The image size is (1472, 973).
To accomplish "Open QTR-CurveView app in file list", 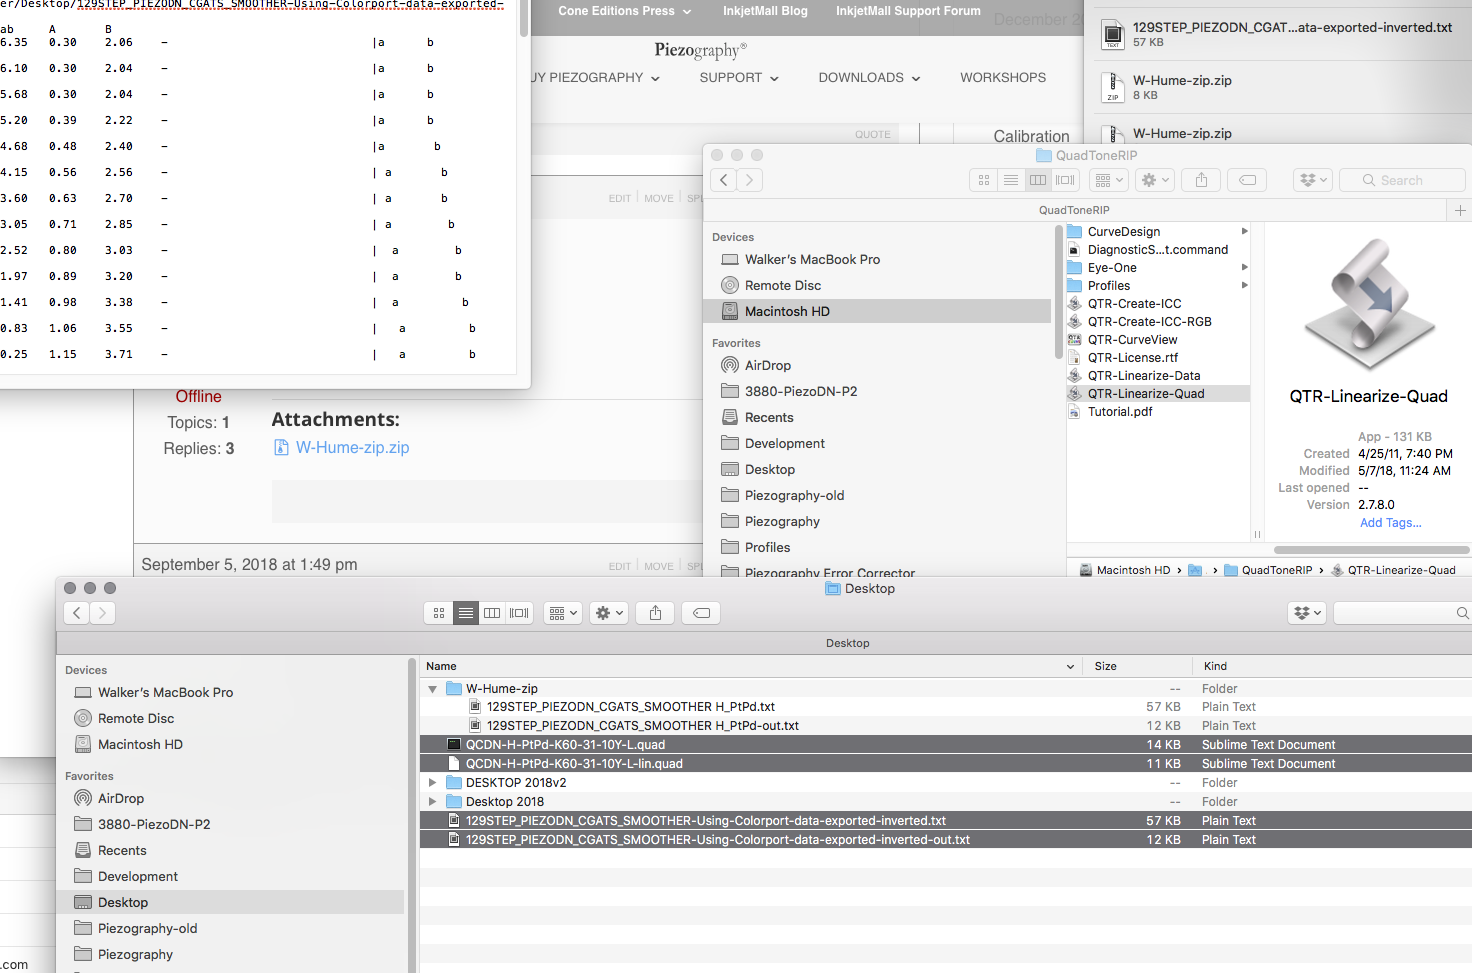I will point(1132,340).
